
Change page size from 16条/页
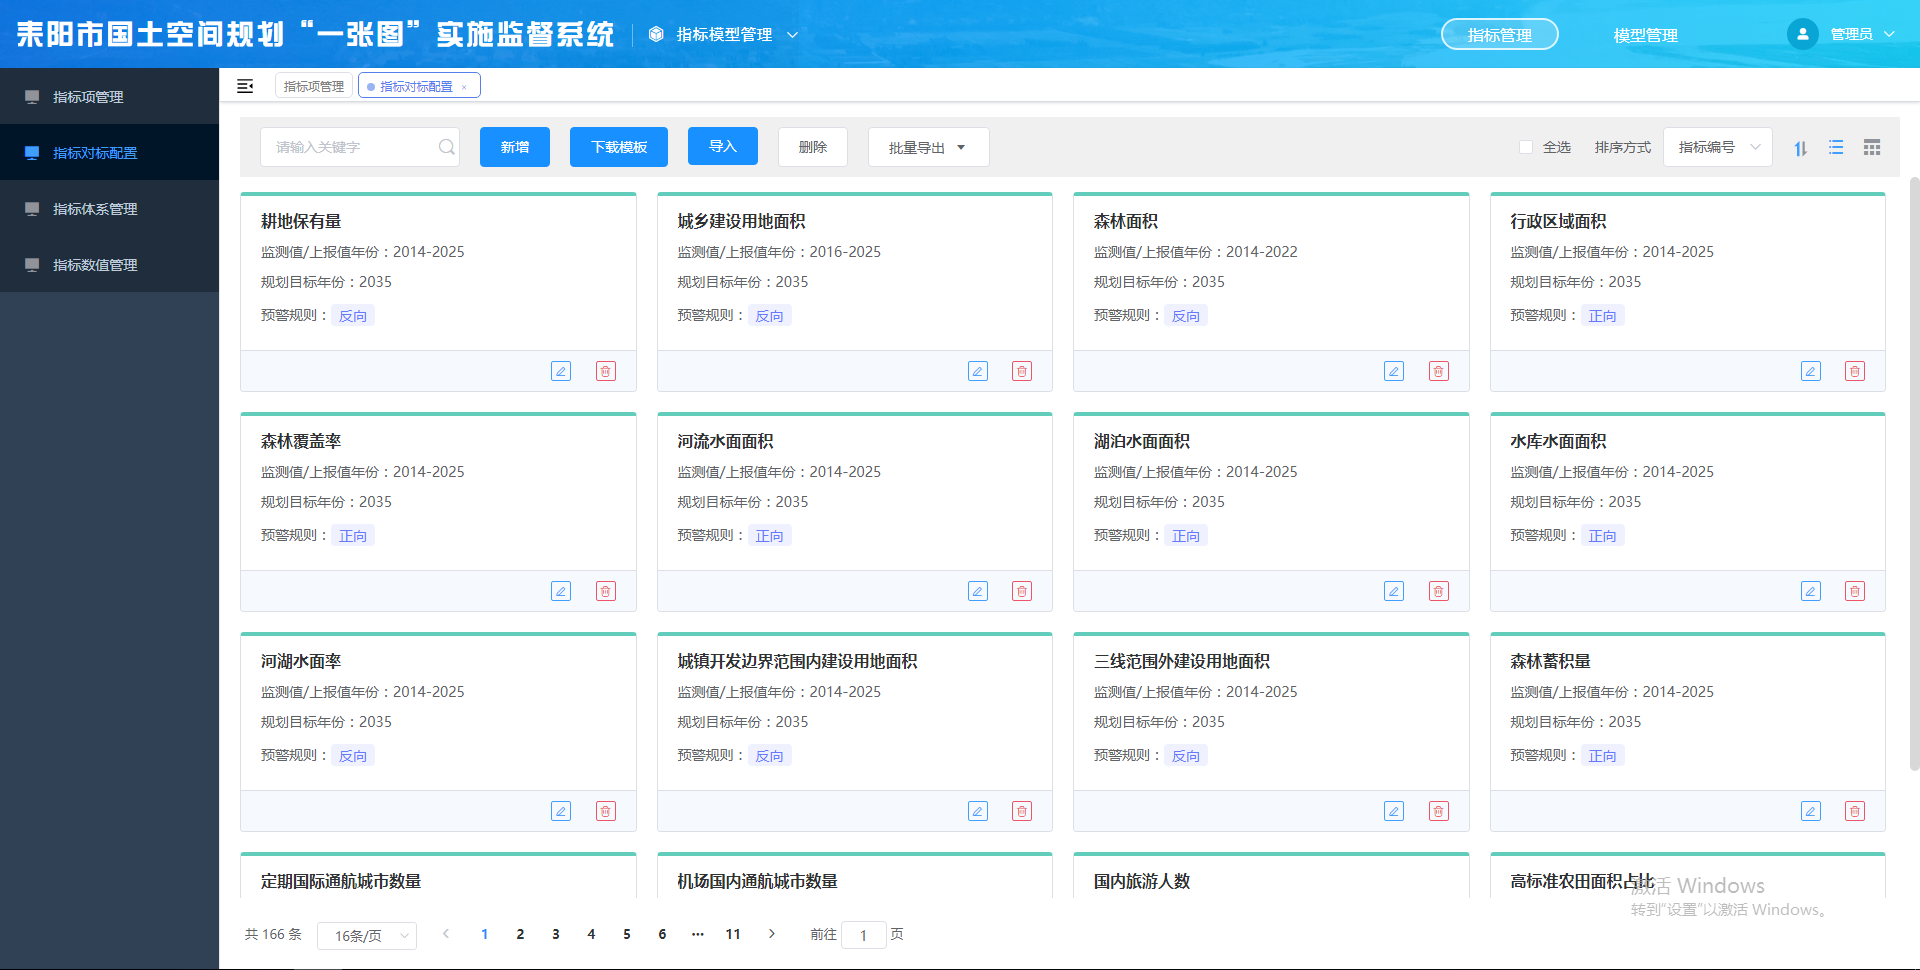(x=367, y=935)
